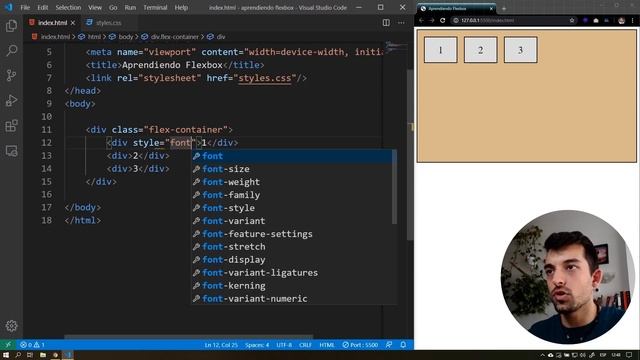Toggle the Live Server Port : 5500
Viewport: 640px width, 360px height.
(x=360, y=345)
